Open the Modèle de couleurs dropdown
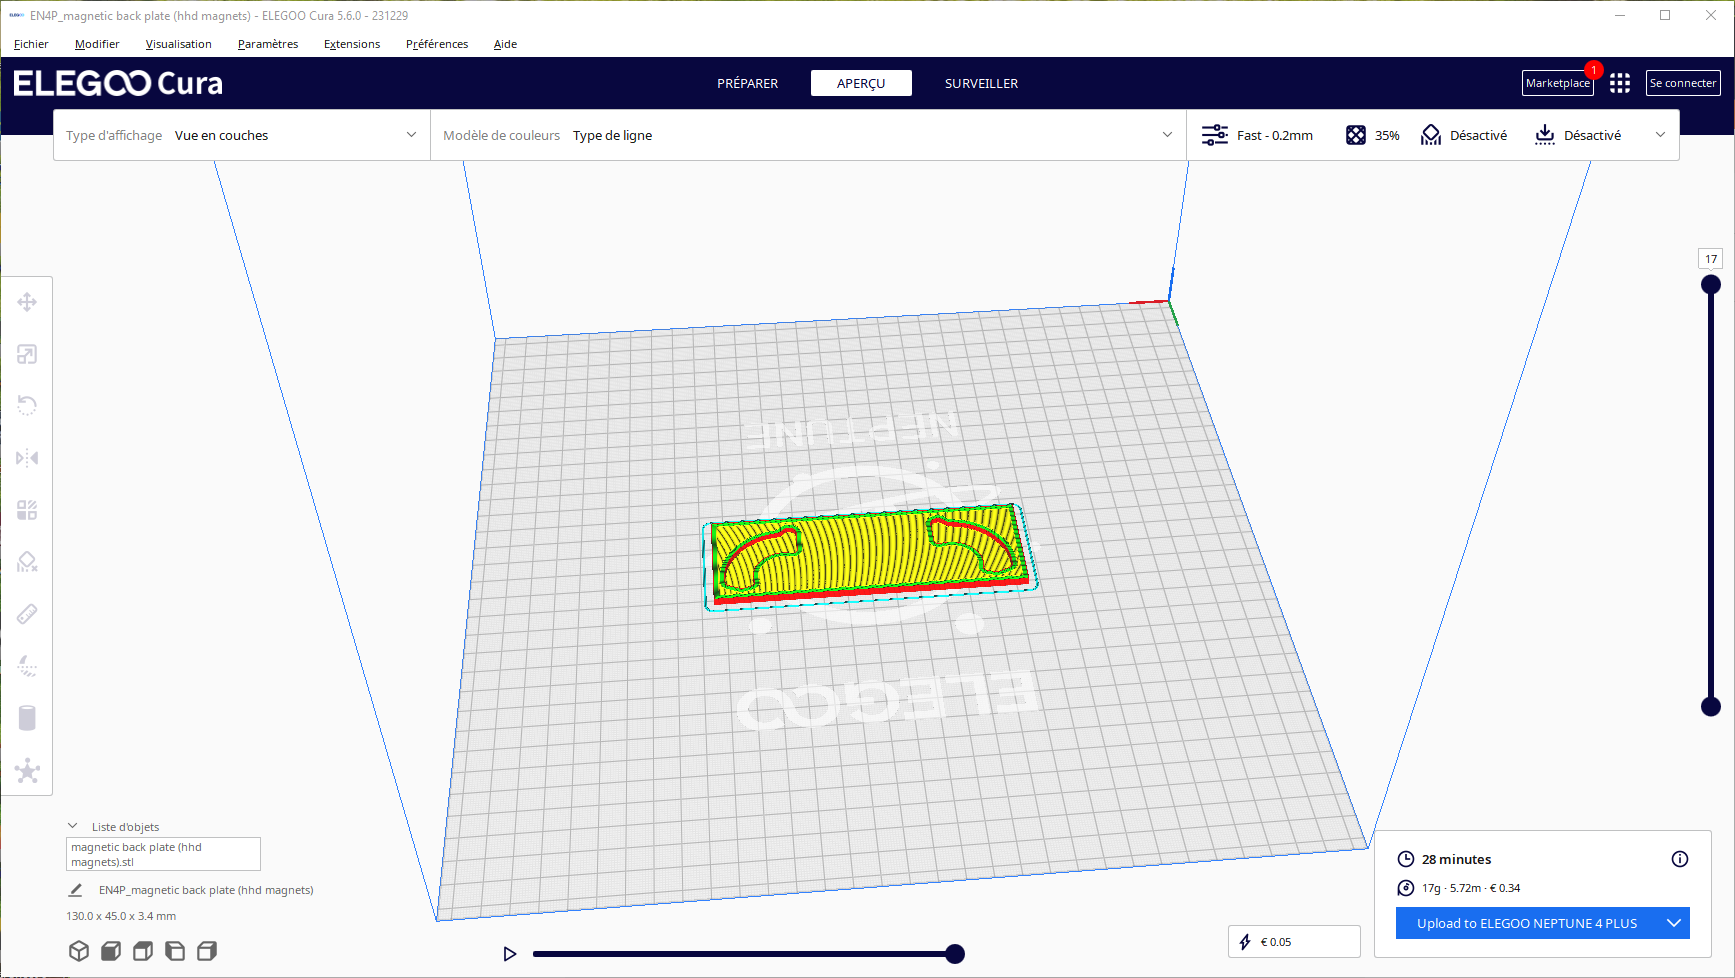 pos(808,135)
